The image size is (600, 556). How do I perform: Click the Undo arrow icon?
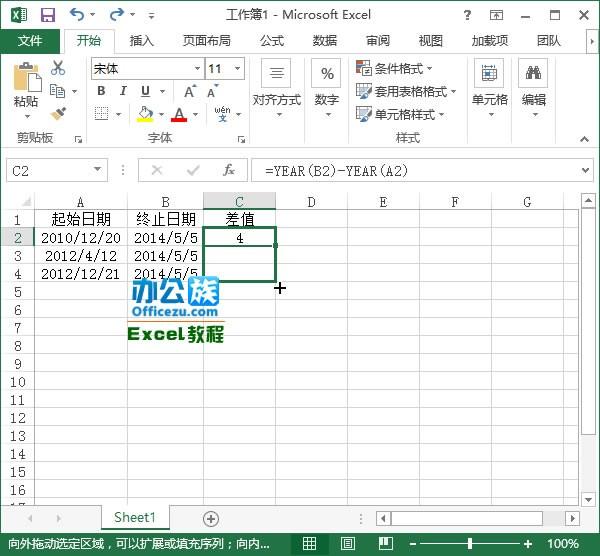(x=77, y=15)
